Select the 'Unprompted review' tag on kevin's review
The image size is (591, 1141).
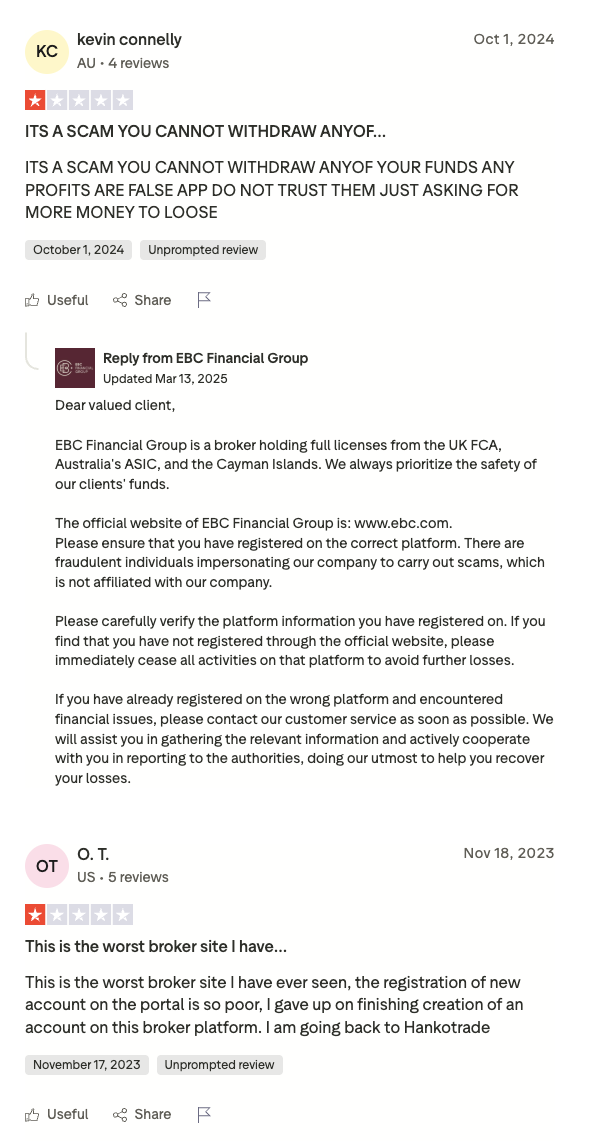pyautogui.click(x=202, y=250)
